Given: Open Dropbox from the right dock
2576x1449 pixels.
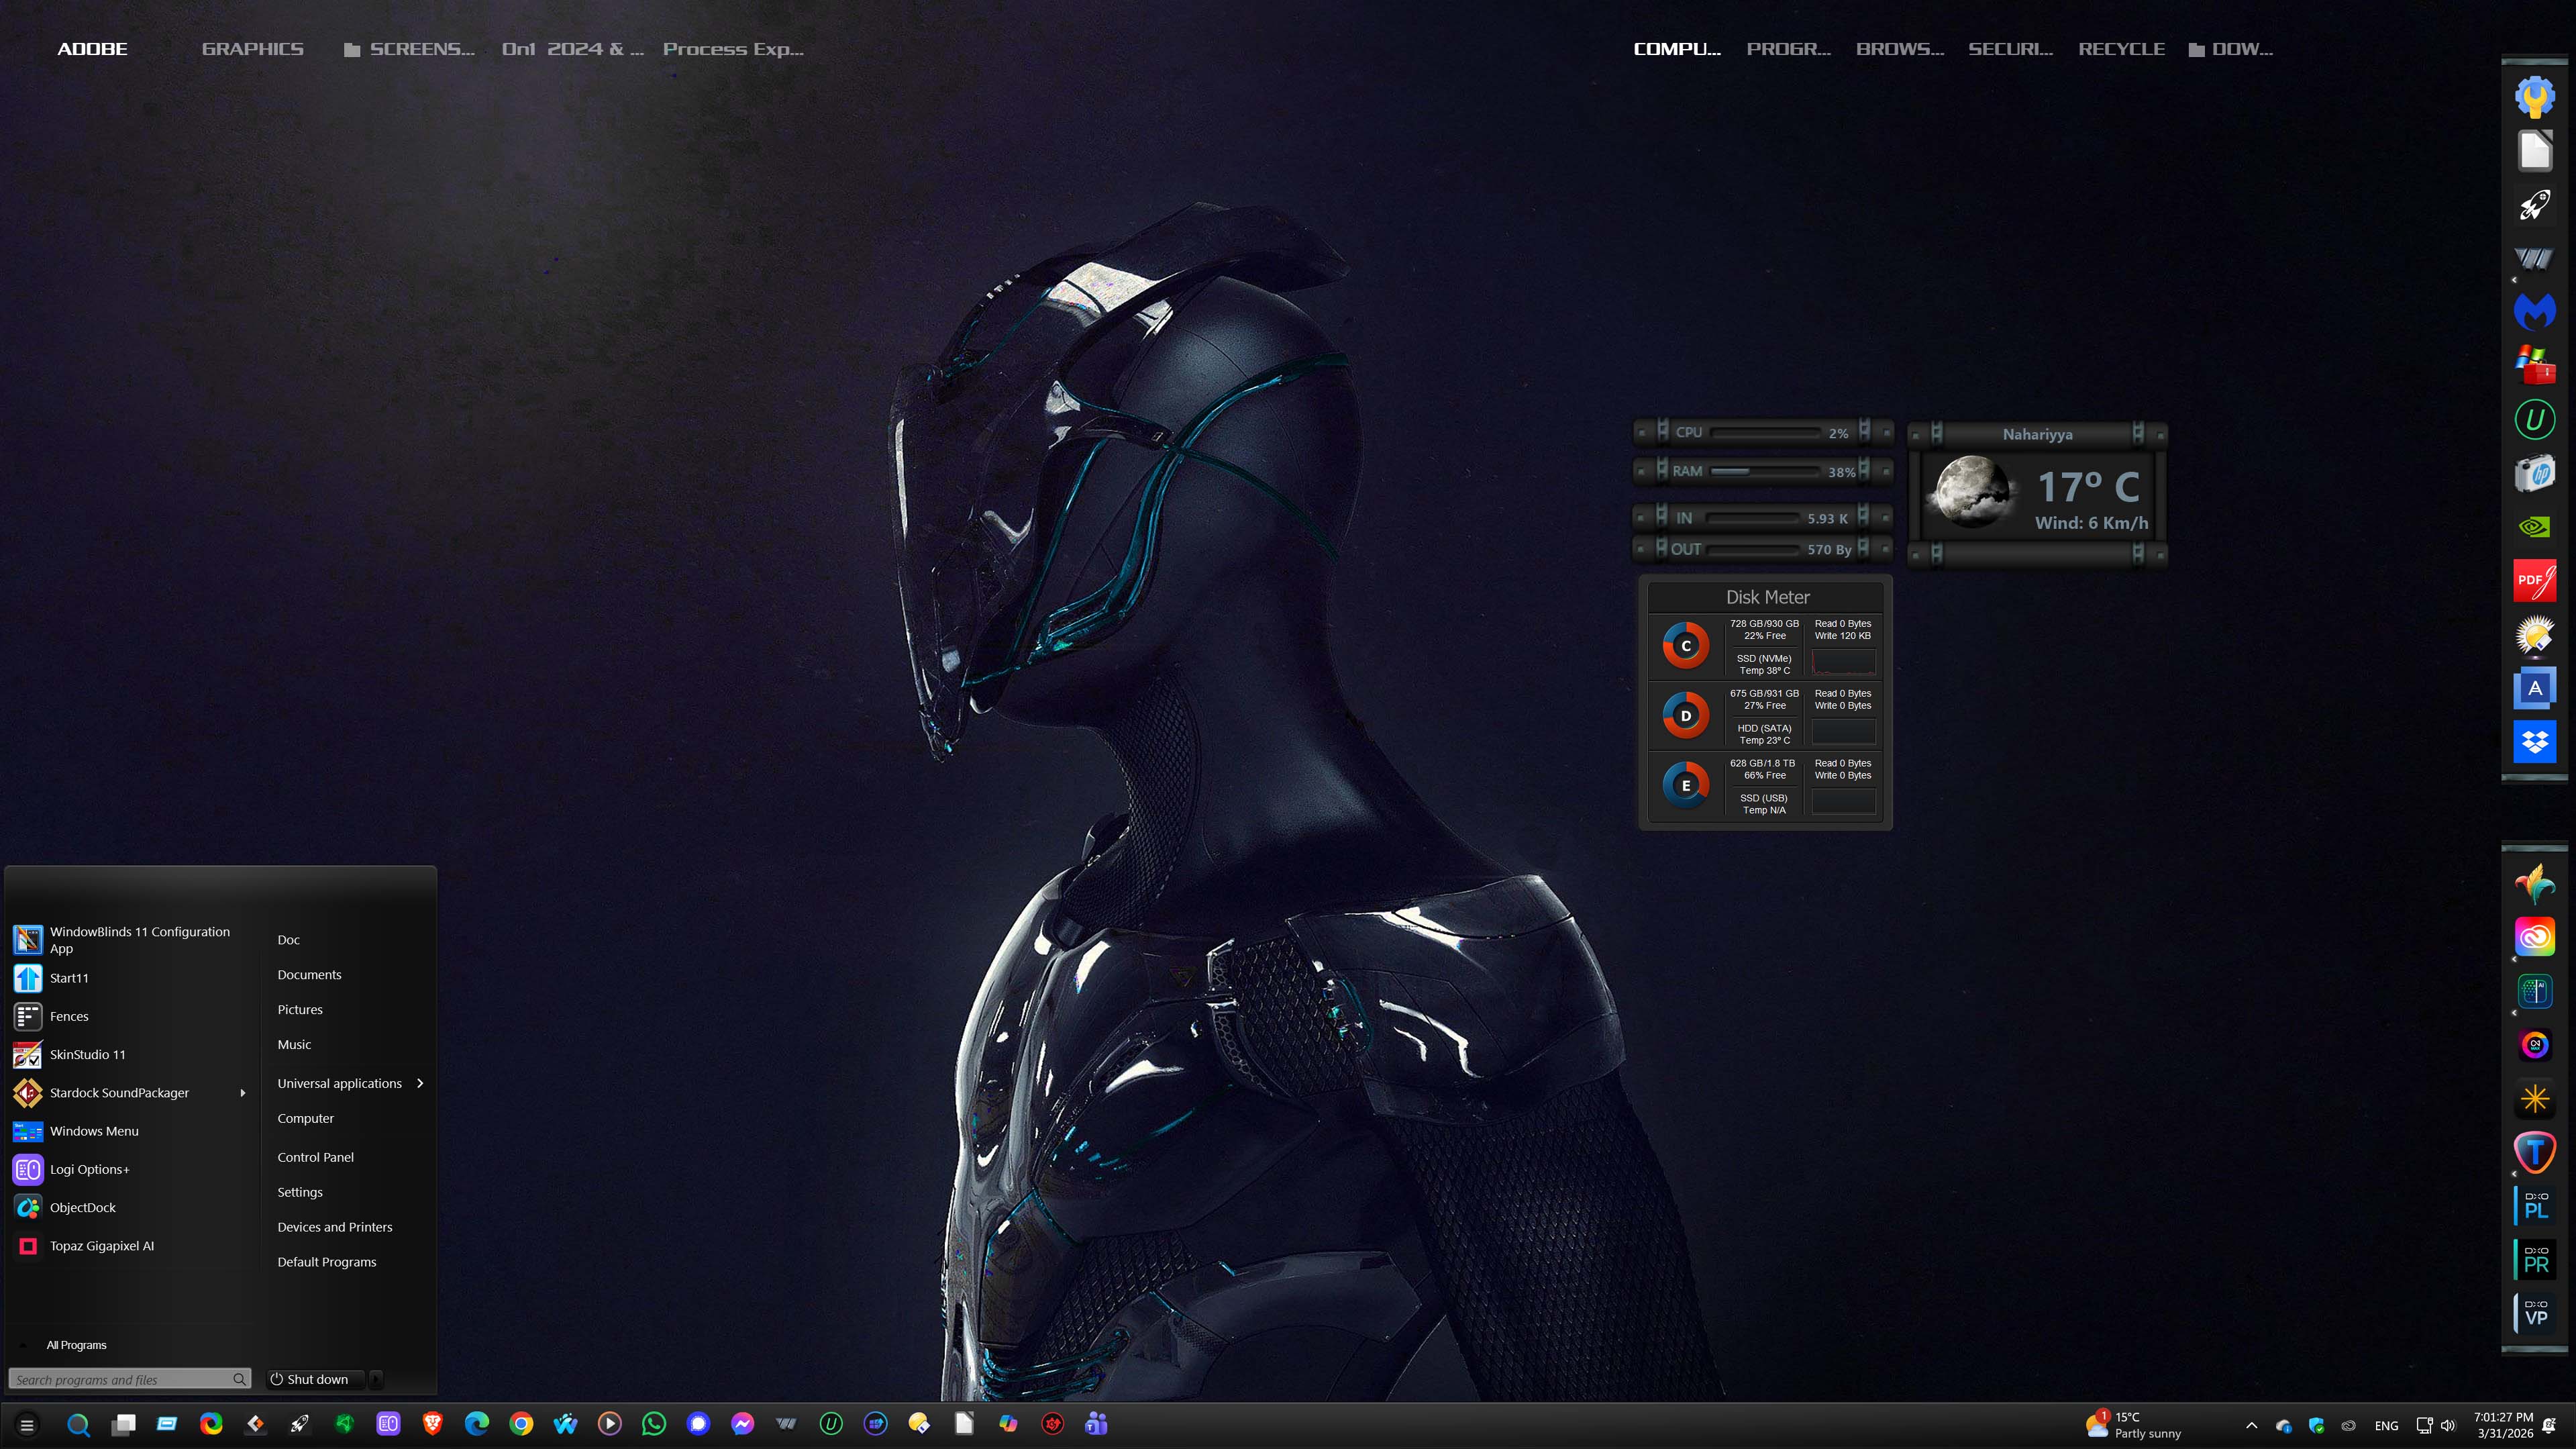Looking at the screenshot, I should point(2534,742).
